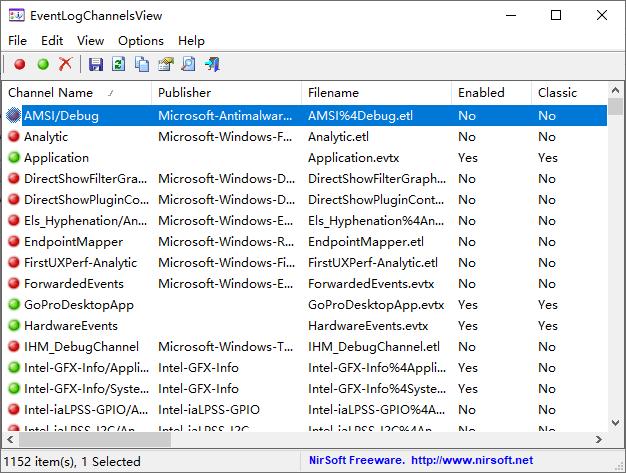Viewport: 626px width, 473px height.
Task: Click the magnifier Find toolbar icon
Action: click(188, 64)
